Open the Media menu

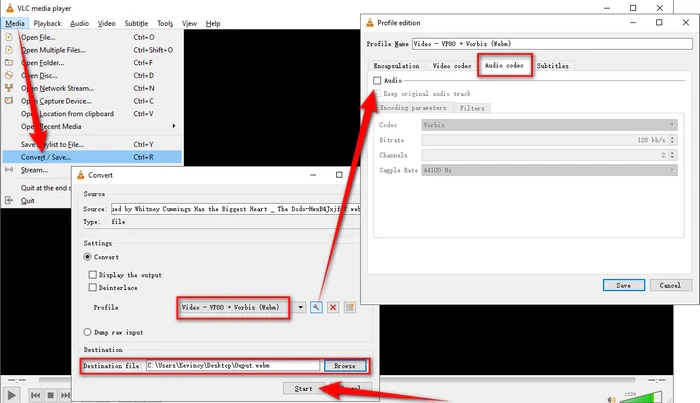(15, 23)
